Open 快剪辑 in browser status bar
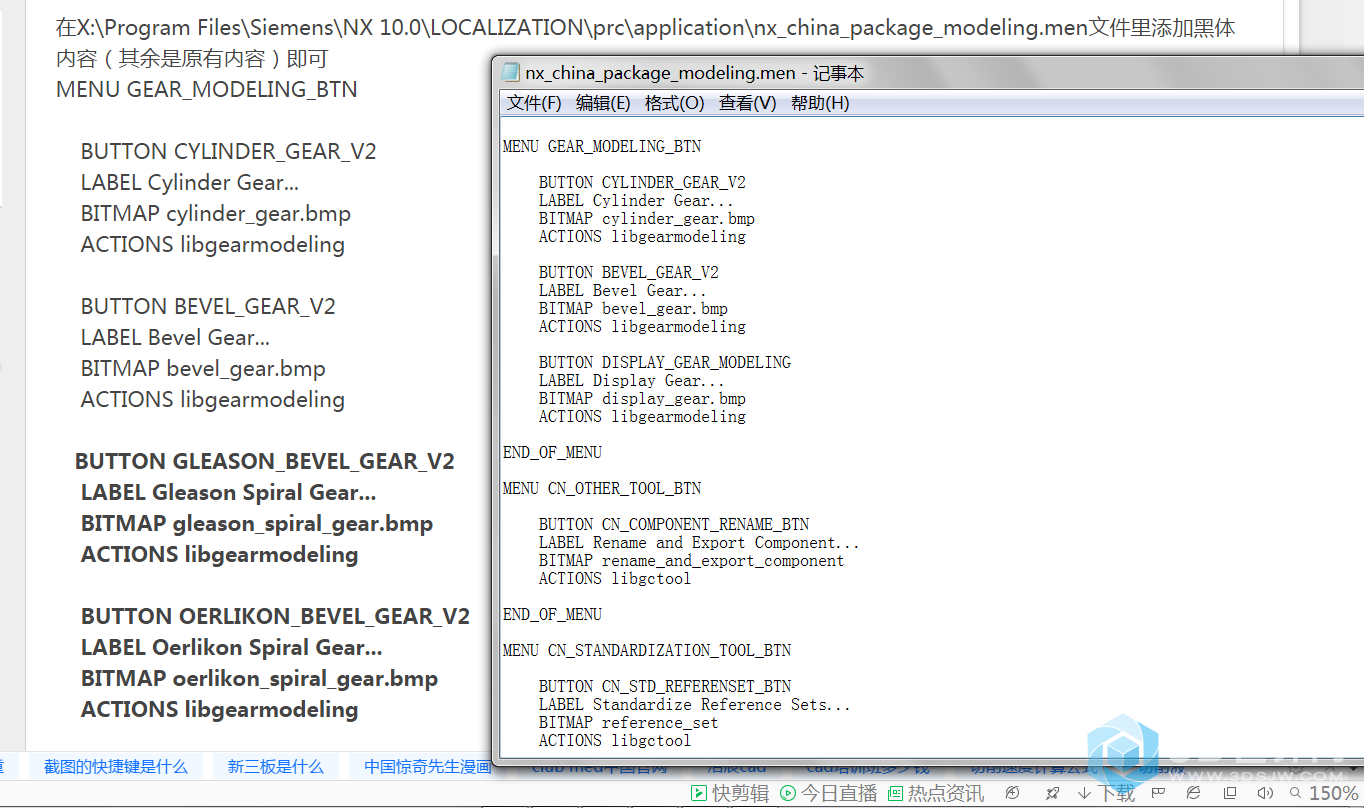 (731, 794)
